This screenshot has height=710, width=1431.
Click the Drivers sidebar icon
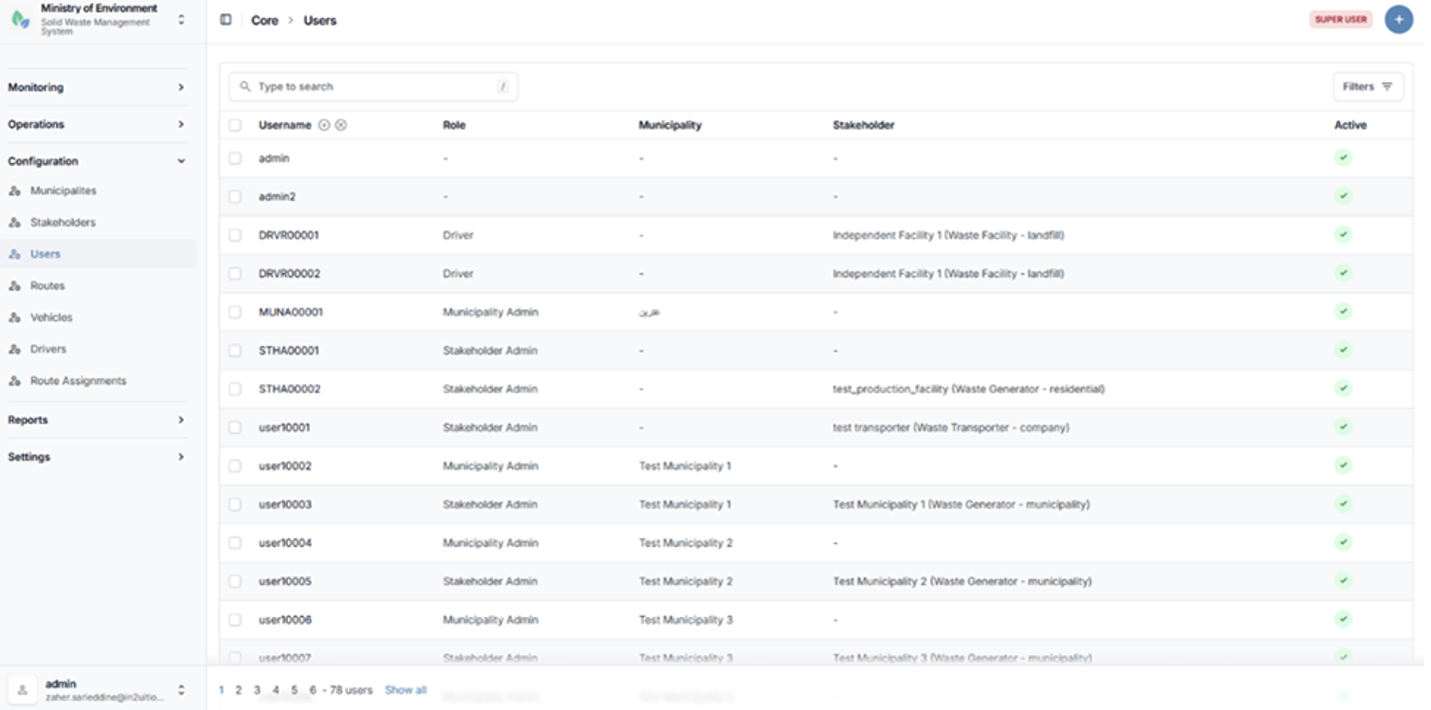15,350
